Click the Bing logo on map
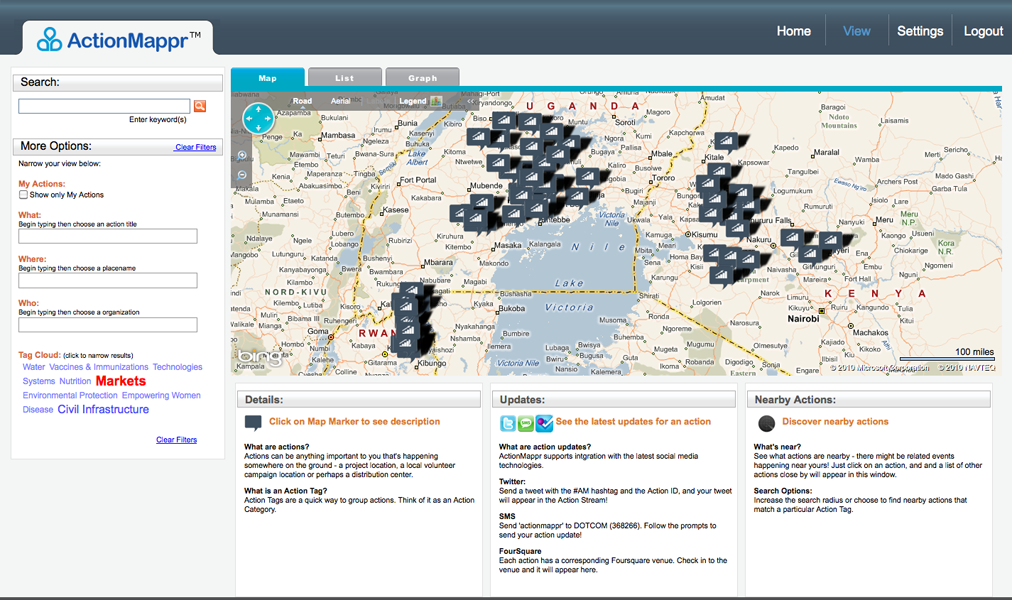This screenshot has width=1012, height=600. pyautogui.click(x=260, y=356)
